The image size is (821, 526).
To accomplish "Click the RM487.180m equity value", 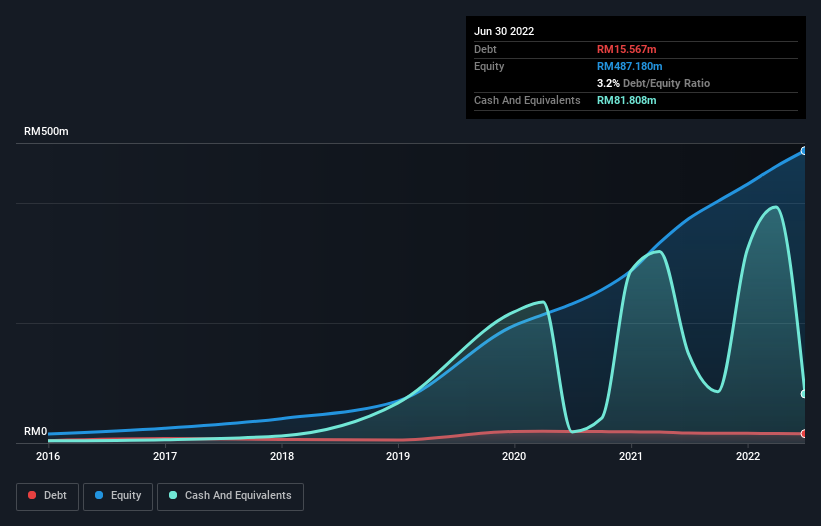I will [629, 66].
